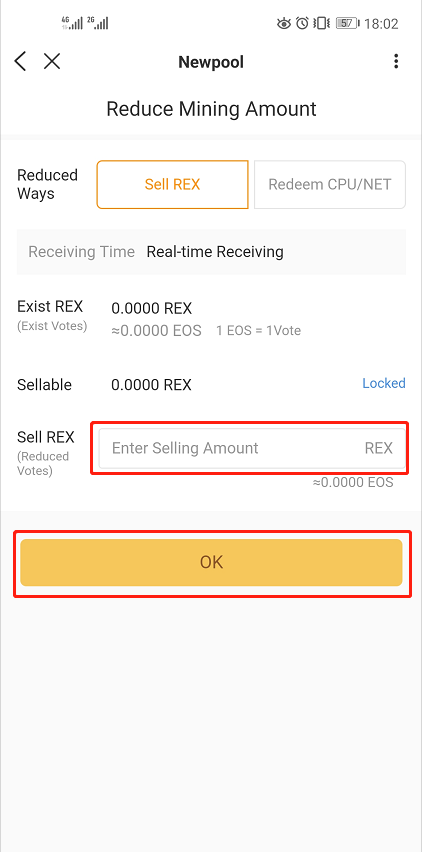Tap the 18:02 clock in status bar
Image resolution: width=422 pixels, height=852 pixels.
tap(381, 24)
